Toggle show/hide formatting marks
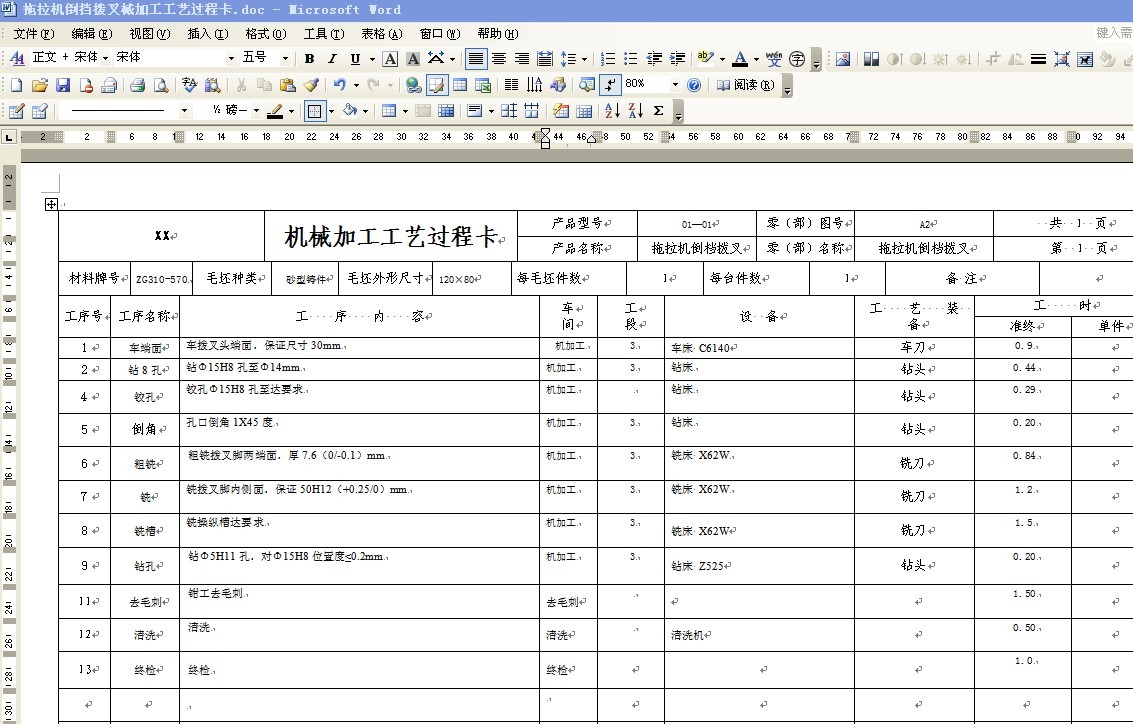 pos(610,85)
